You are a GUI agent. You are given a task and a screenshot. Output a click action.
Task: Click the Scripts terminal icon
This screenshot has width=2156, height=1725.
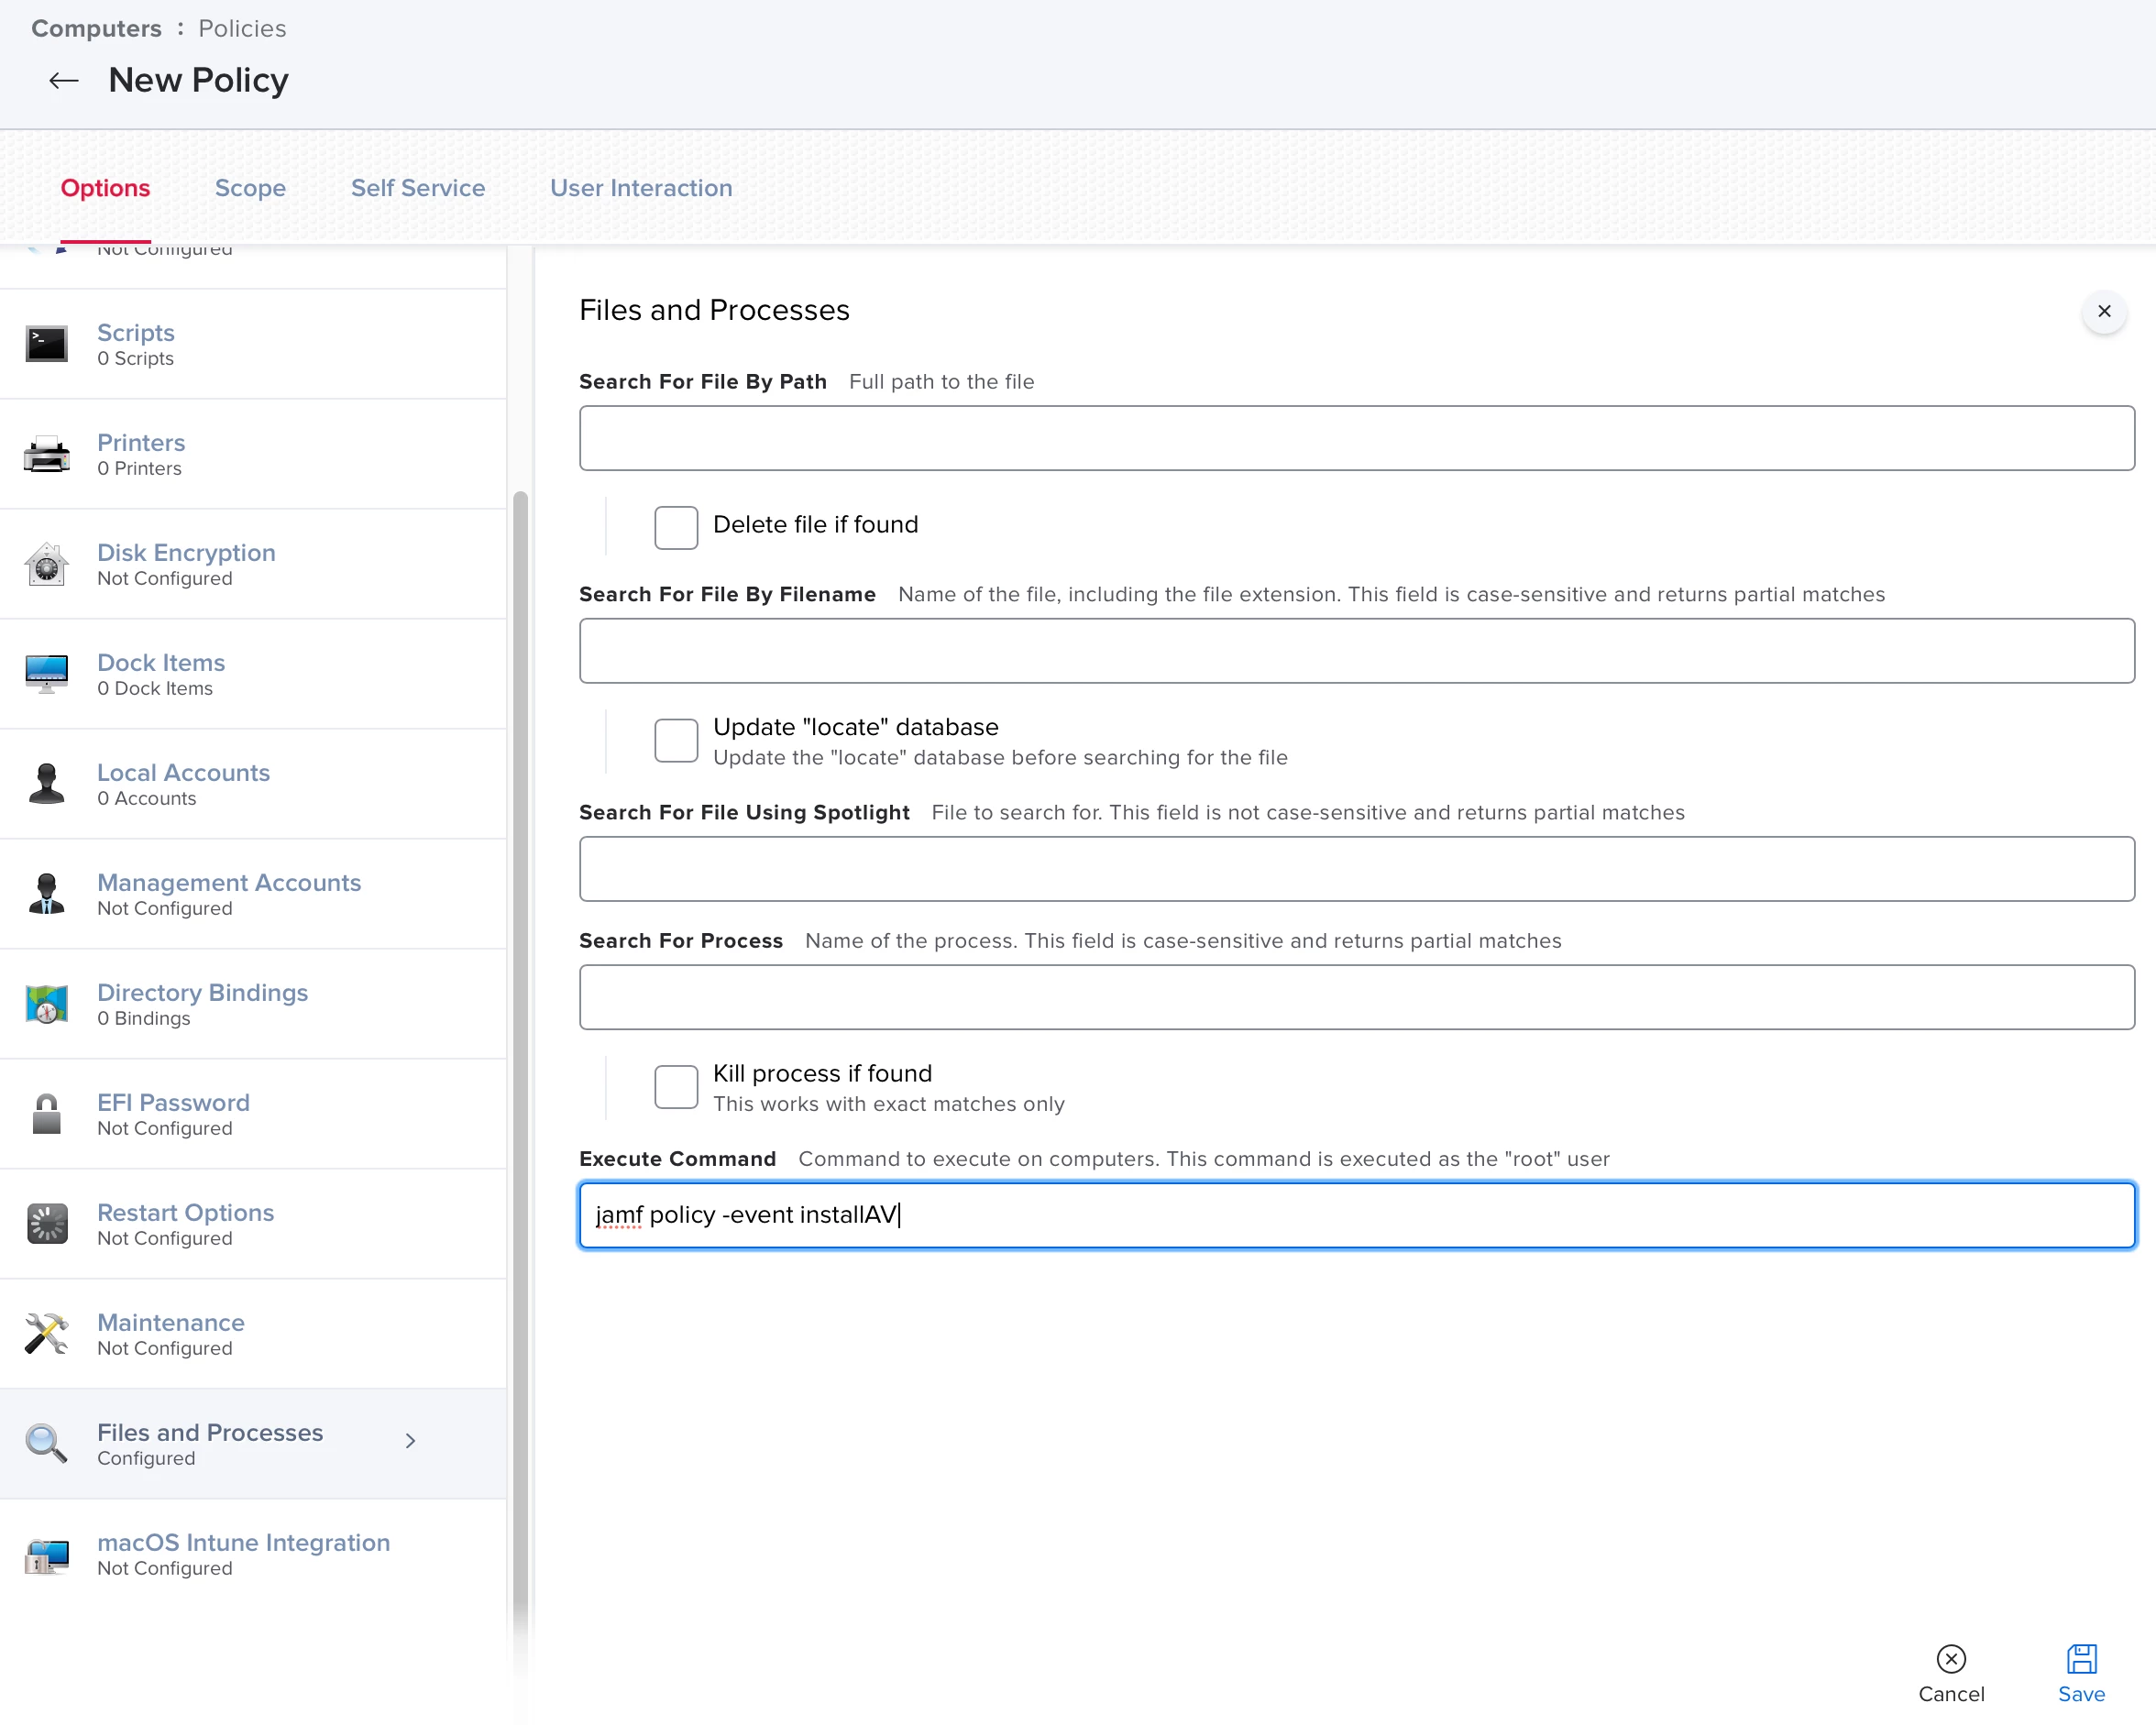coord(46,344)
